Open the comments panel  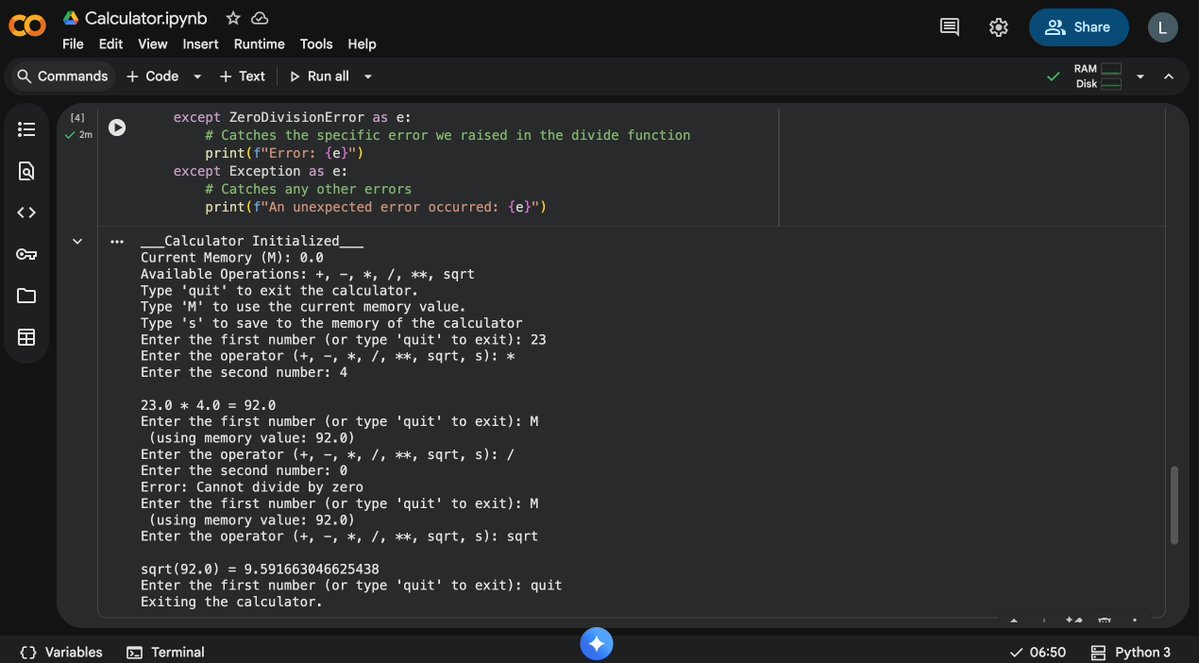click(948, 27)
